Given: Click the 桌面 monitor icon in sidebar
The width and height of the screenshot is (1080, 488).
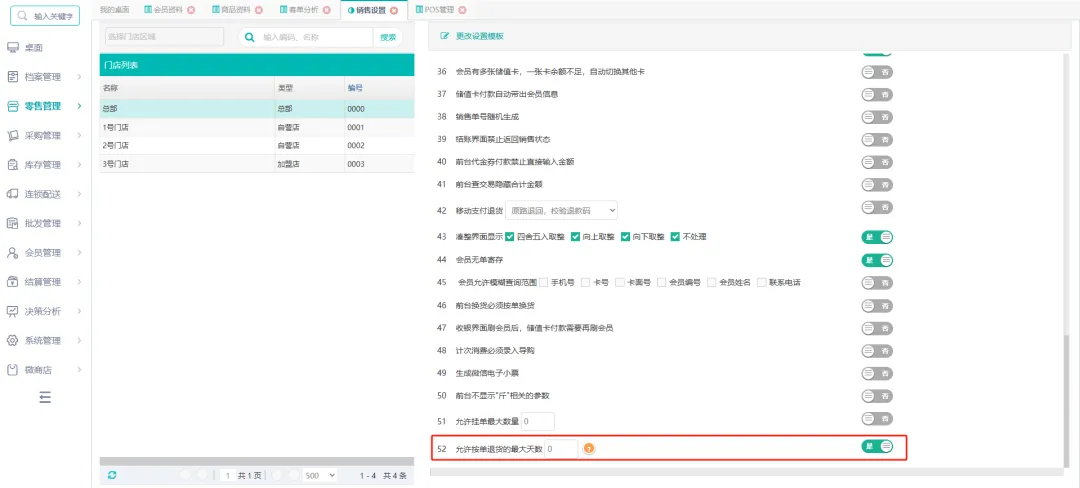Looking at the screenshot, I should pos(12,47).
